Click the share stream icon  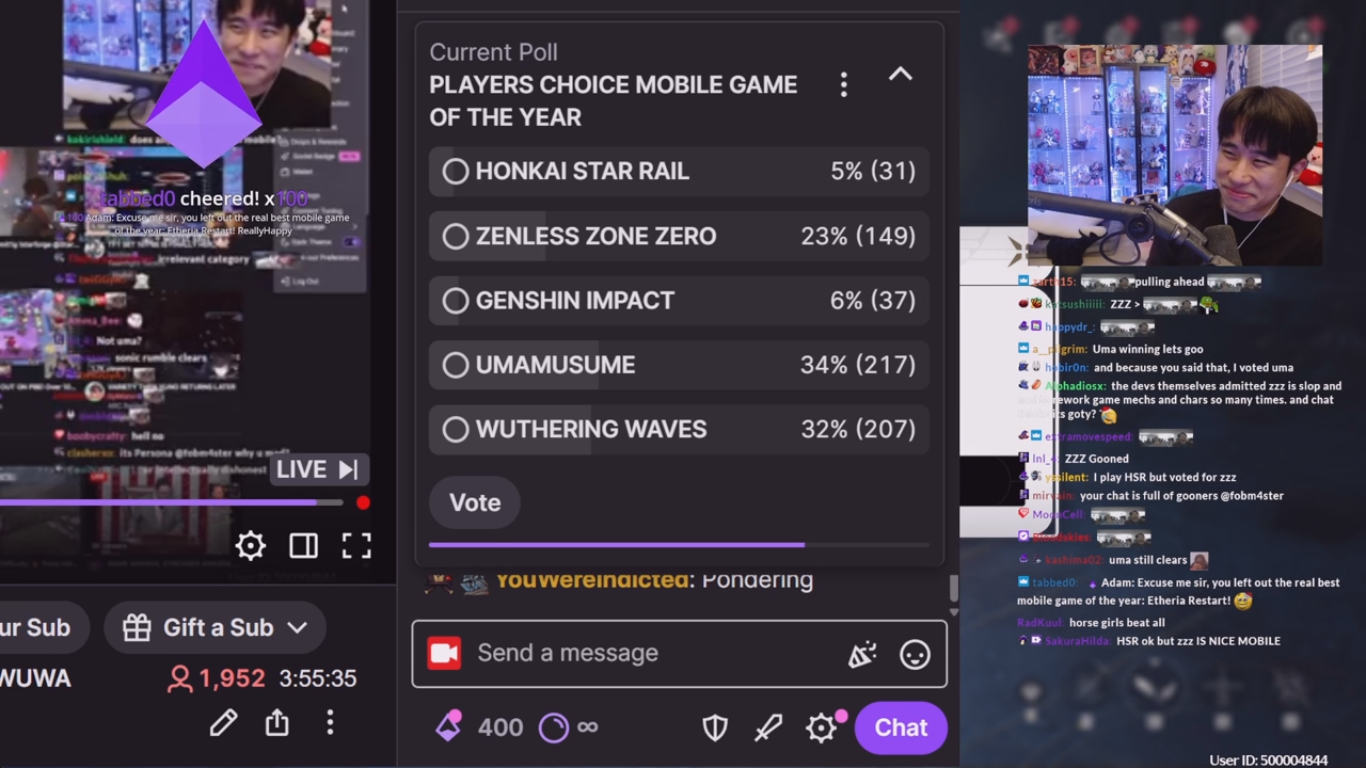click(x=277, y=722)
